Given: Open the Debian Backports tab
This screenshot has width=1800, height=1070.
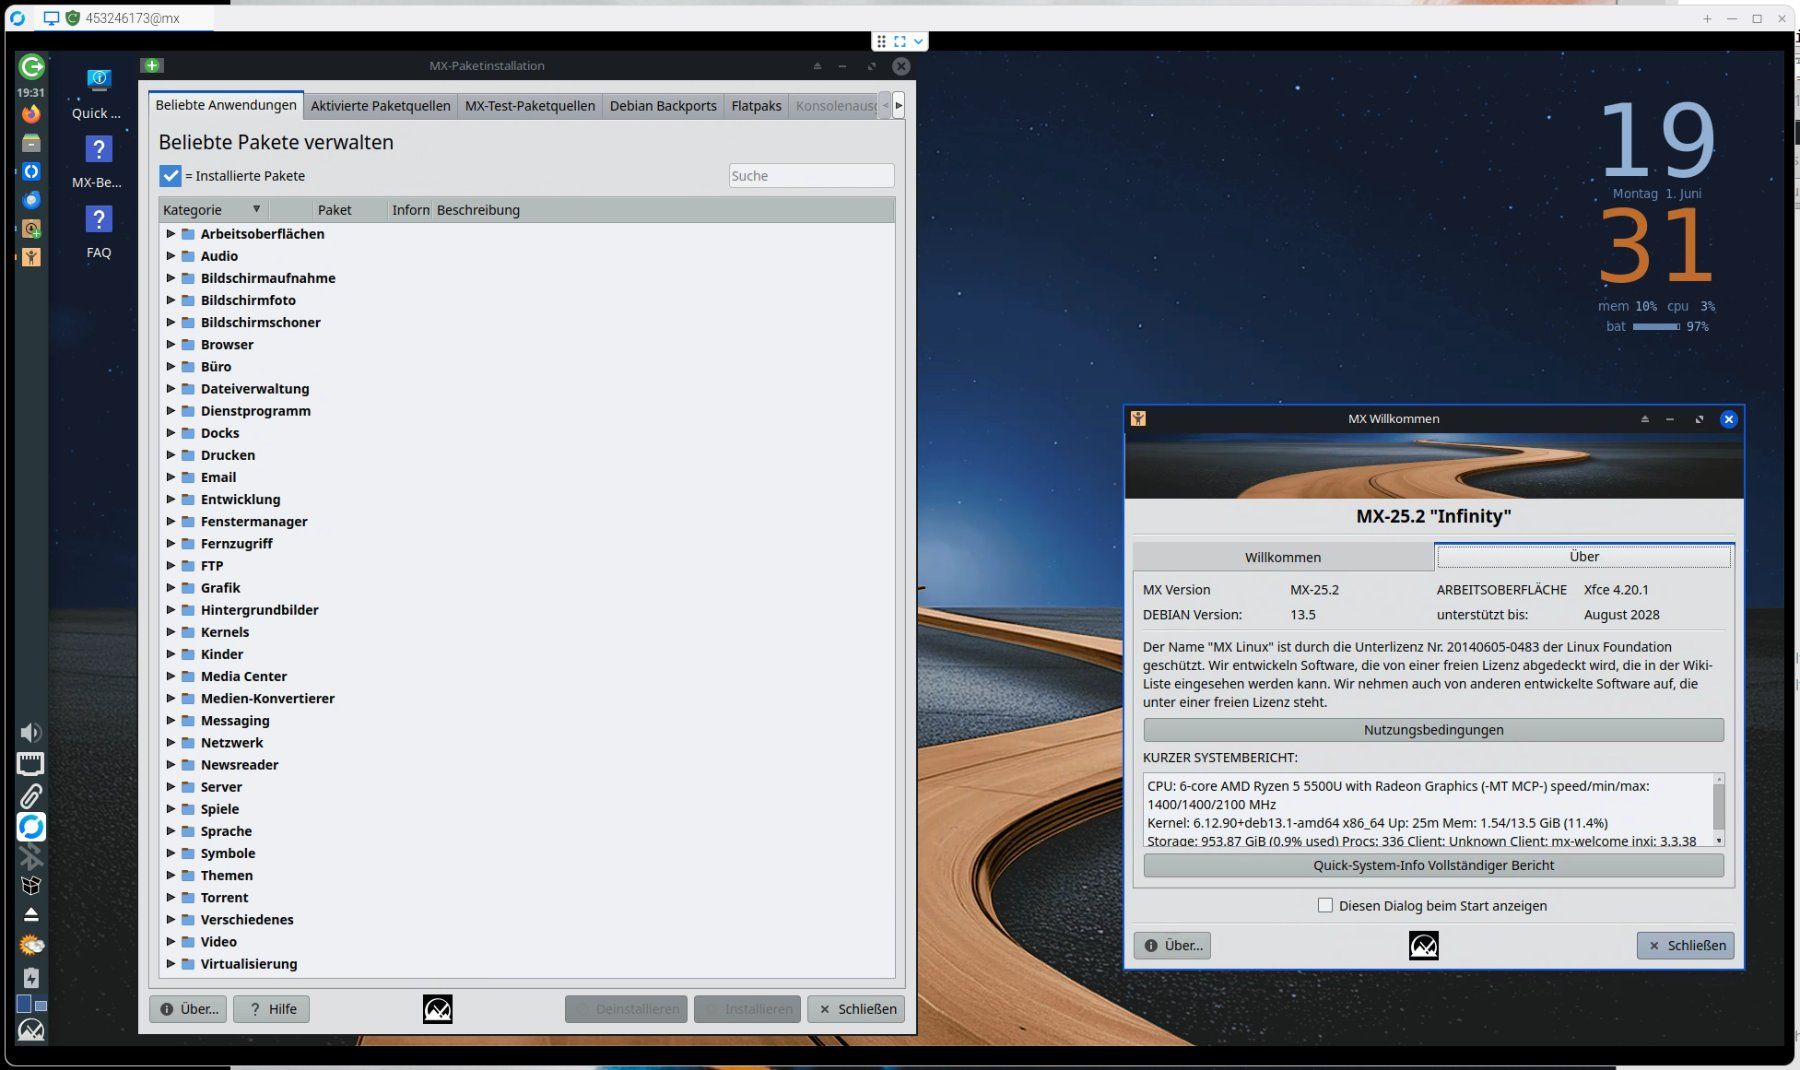Looking at the screenshot, I should (x=663, y=106).
